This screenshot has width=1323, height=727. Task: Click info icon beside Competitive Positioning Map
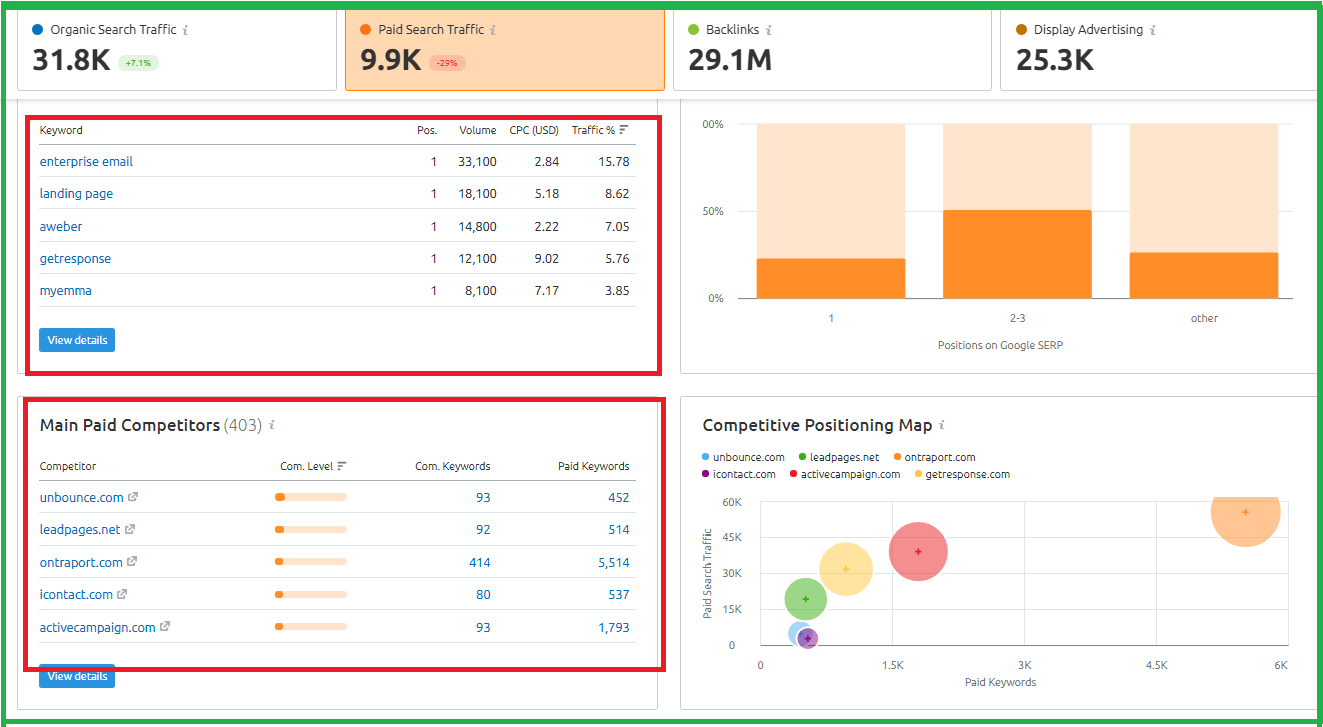pyautogui.click(x=942, y=425)
